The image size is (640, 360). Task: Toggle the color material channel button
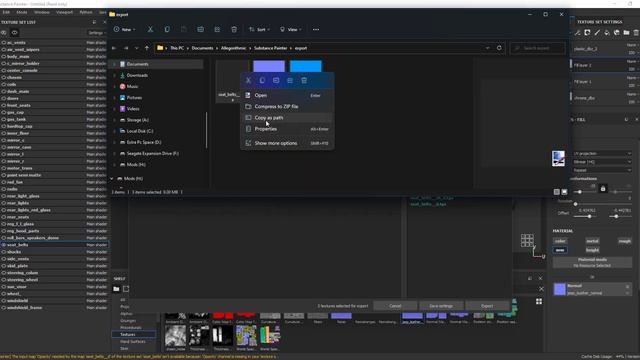[560, 241]
